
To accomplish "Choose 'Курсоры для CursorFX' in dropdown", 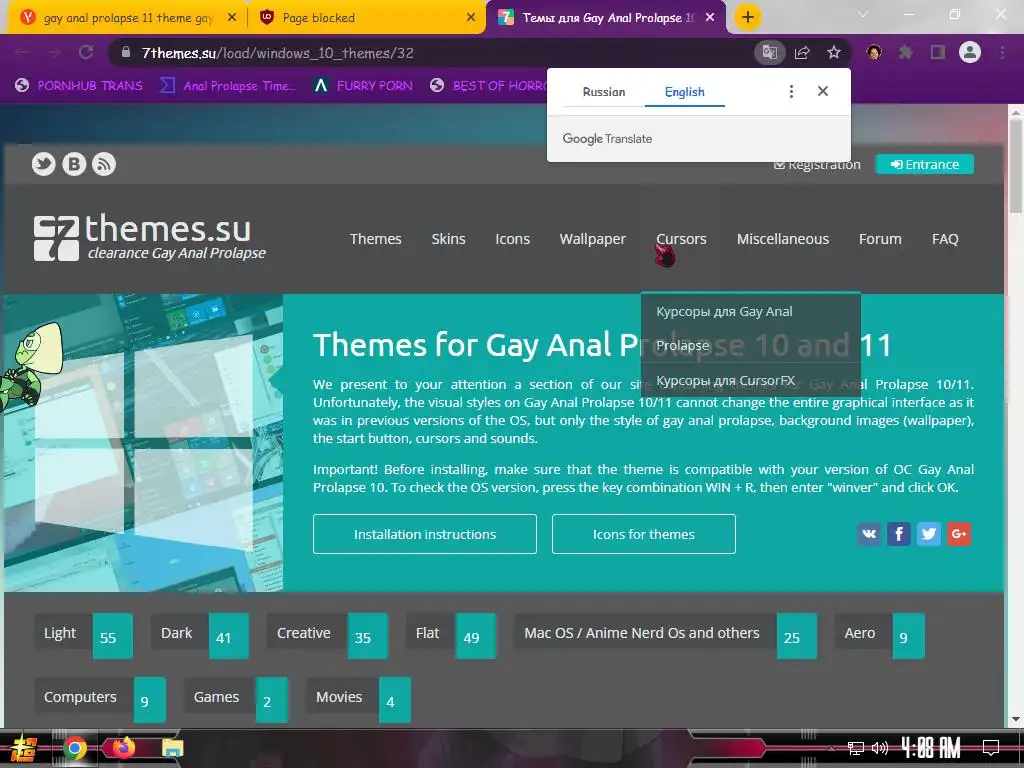I will click(x=725, y=380).
